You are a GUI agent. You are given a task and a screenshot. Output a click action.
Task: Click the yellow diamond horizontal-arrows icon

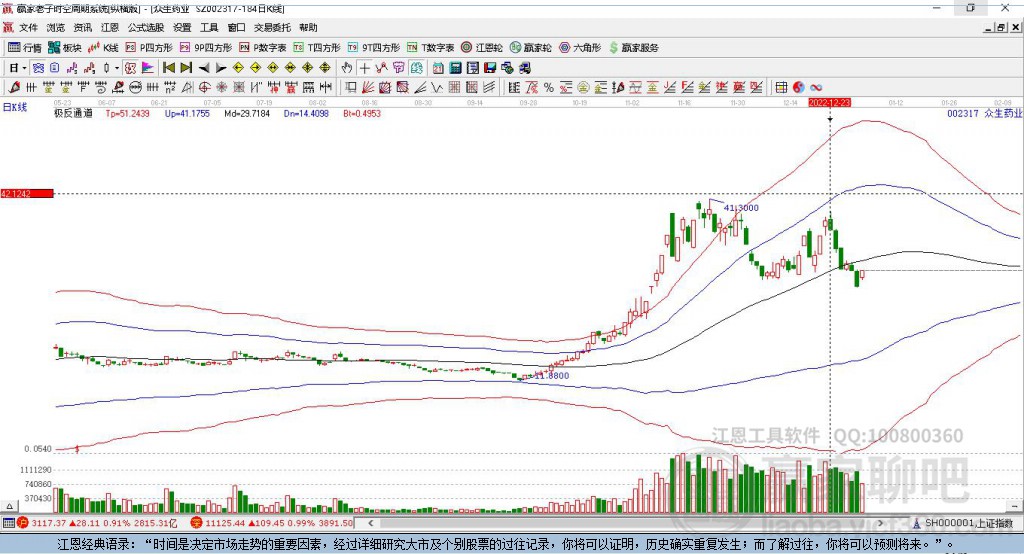click(x=273, y=68)
